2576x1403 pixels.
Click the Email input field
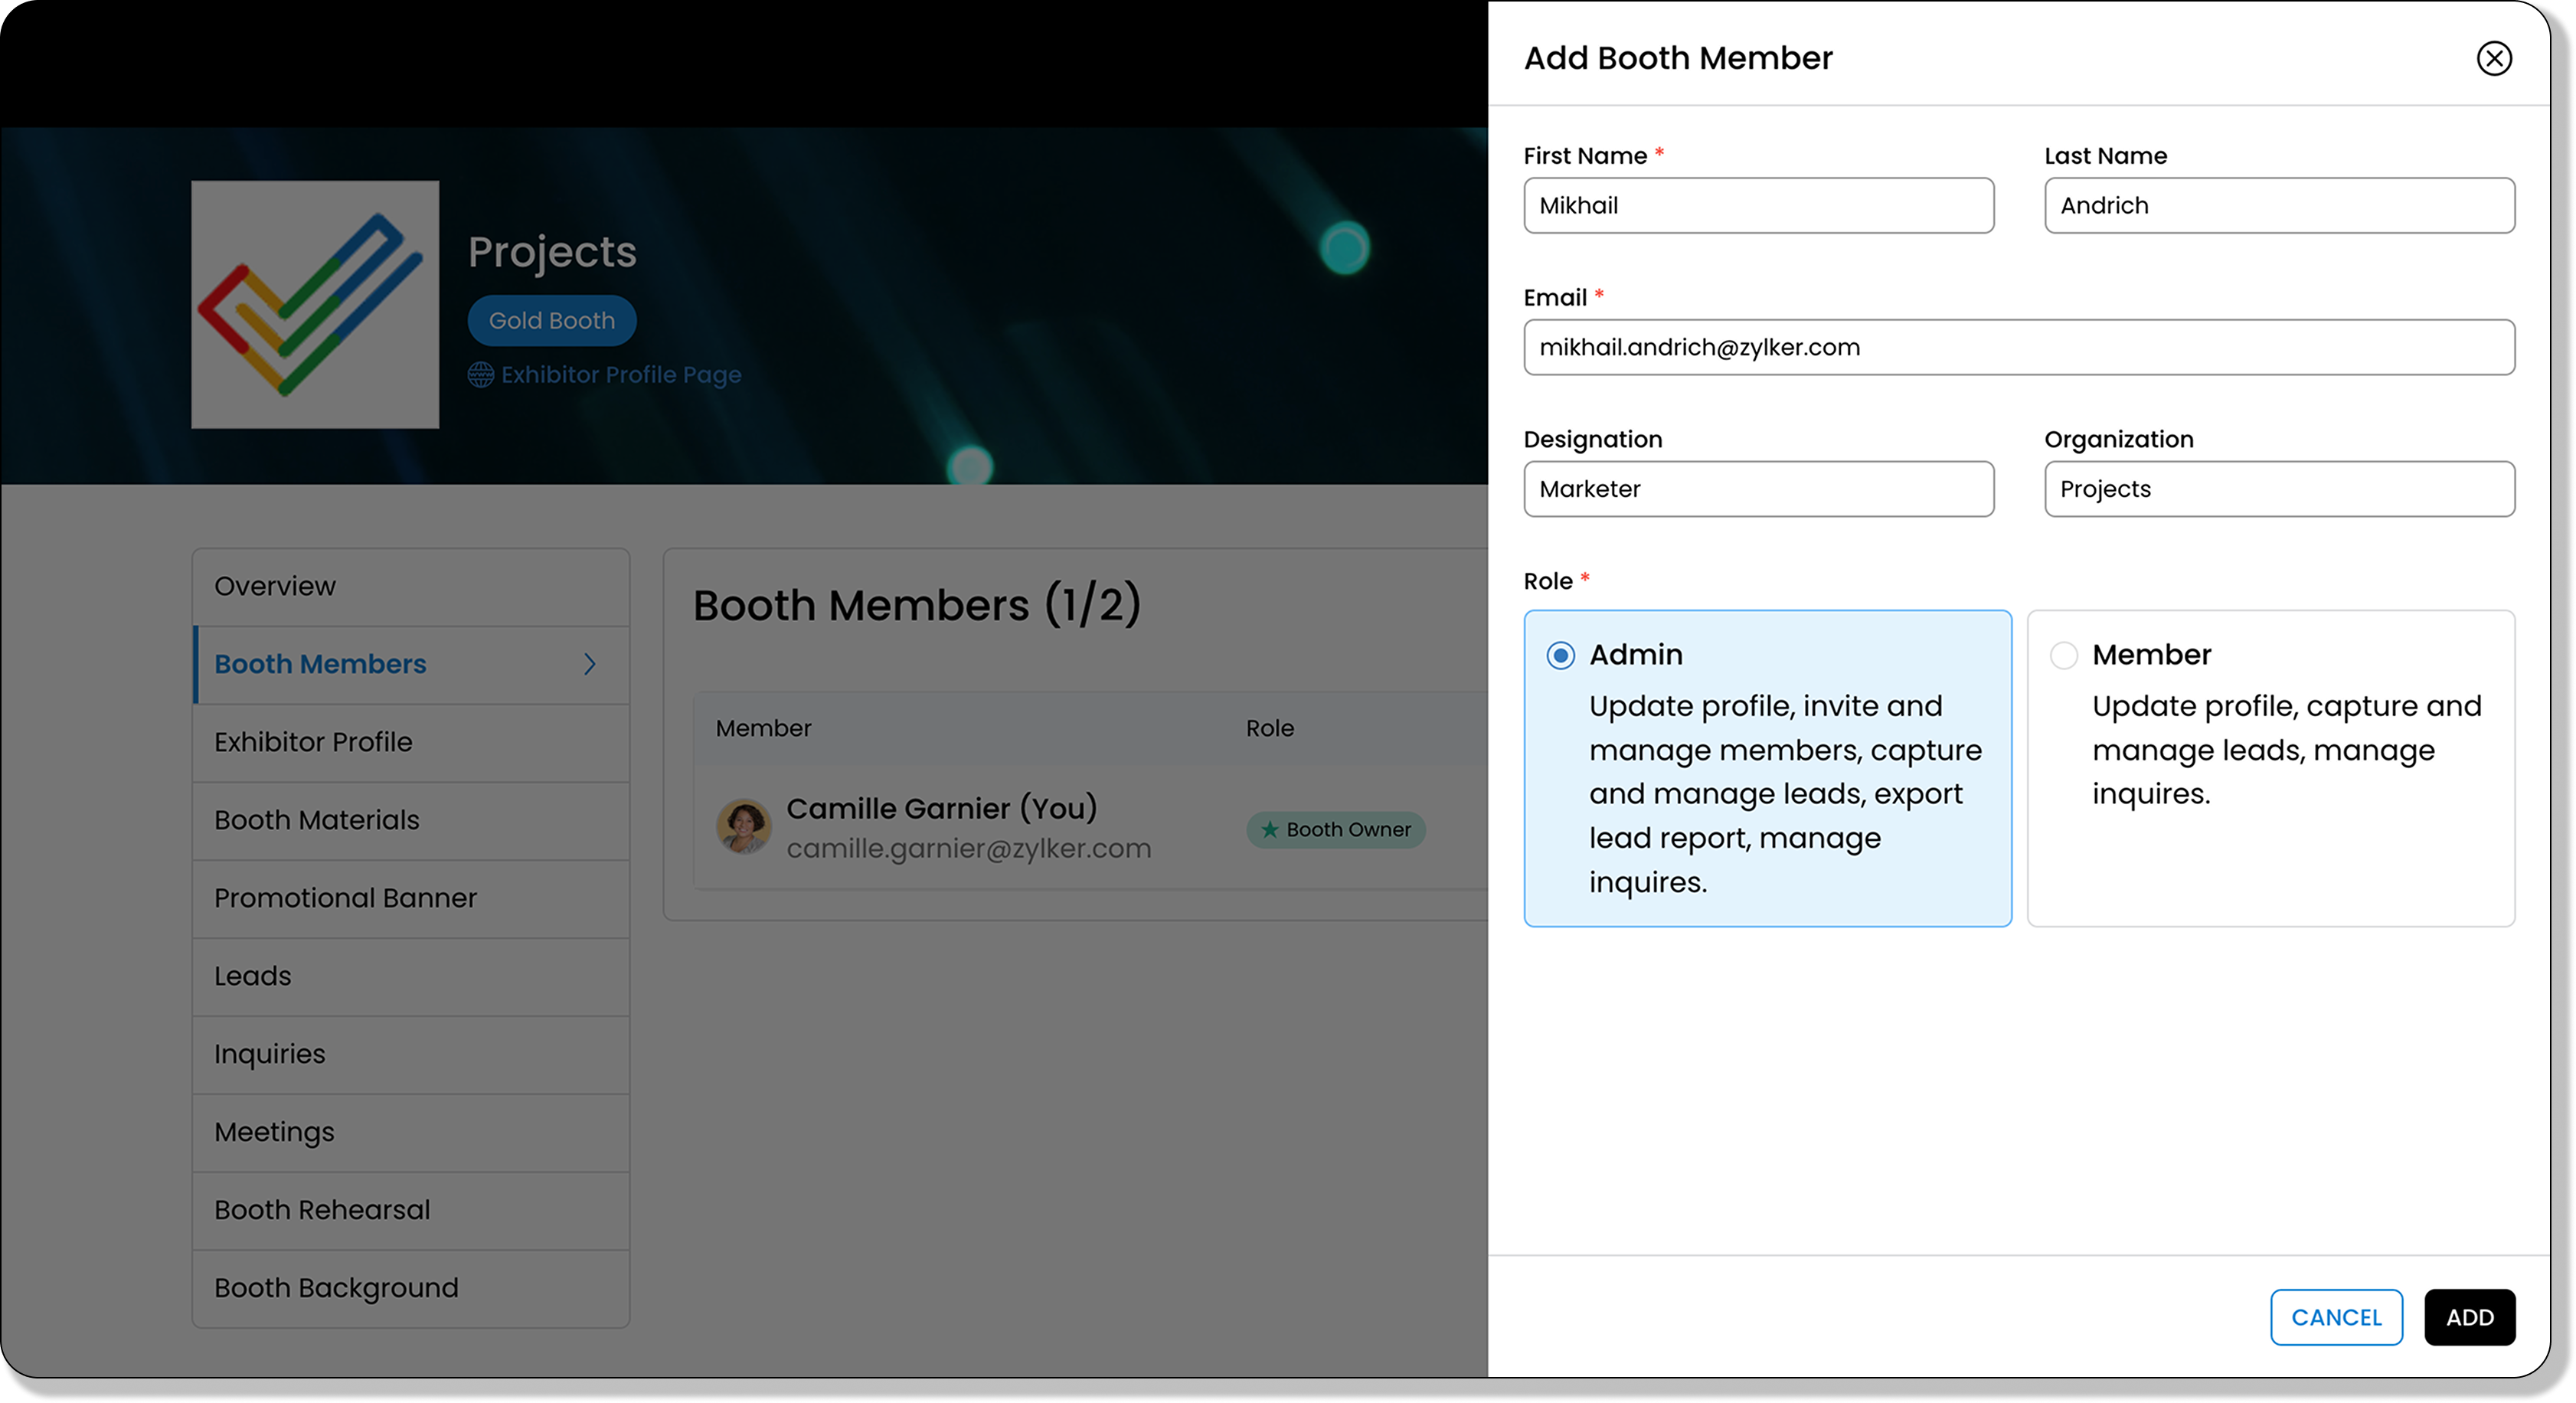[x=2018, y=348]
